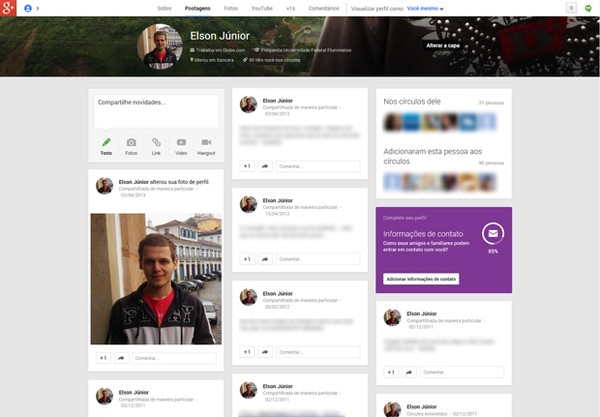The image size is (600, 417).
Task: Switch to the Comentários tab
Action: [x=324, y=8]
